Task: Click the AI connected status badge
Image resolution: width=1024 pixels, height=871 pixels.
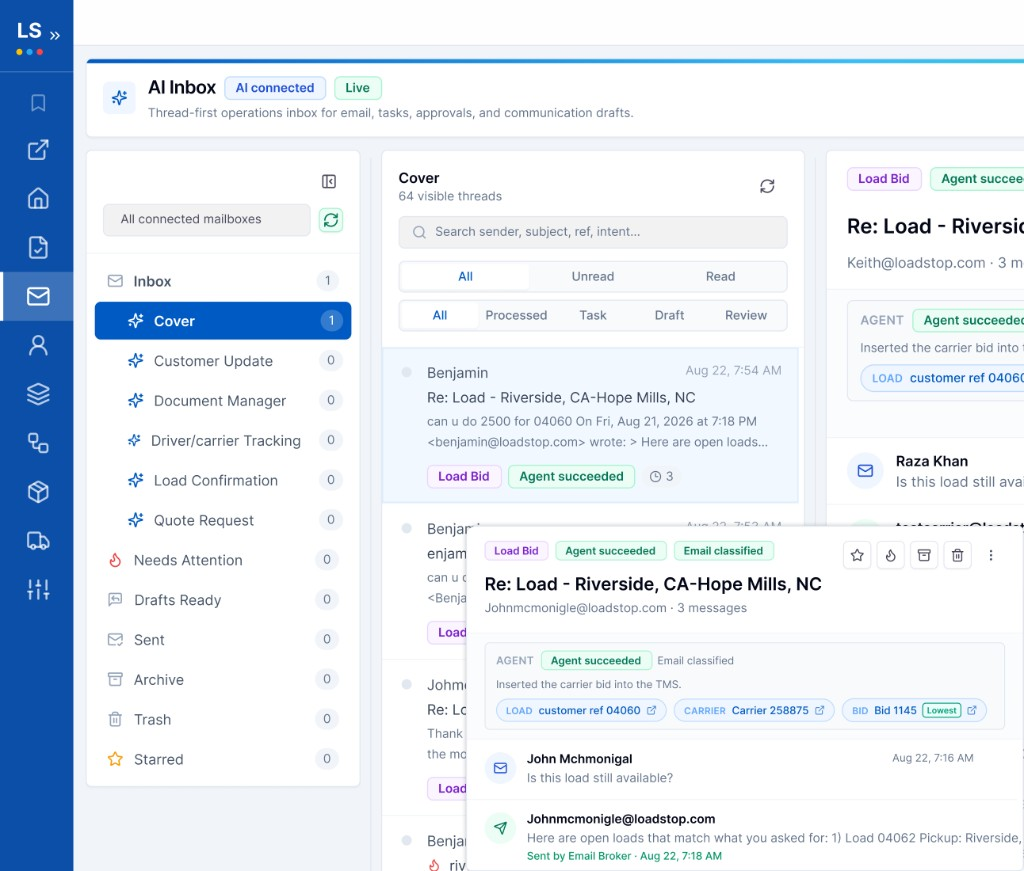Action: 275,87
